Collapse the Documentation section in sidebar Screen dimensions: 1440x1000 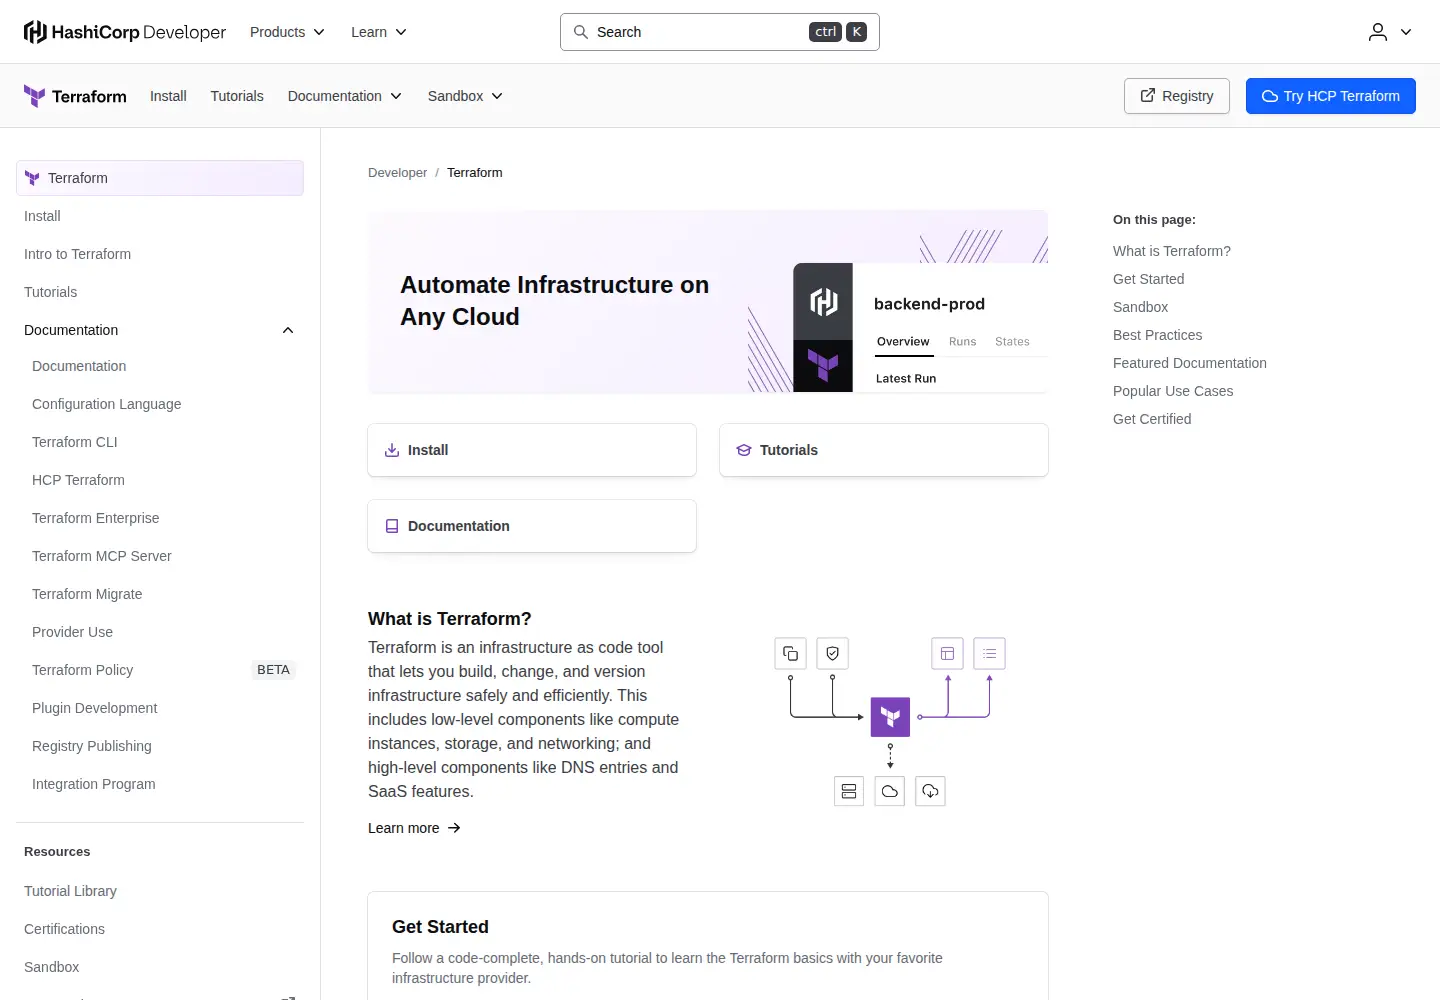click(288, 330)
